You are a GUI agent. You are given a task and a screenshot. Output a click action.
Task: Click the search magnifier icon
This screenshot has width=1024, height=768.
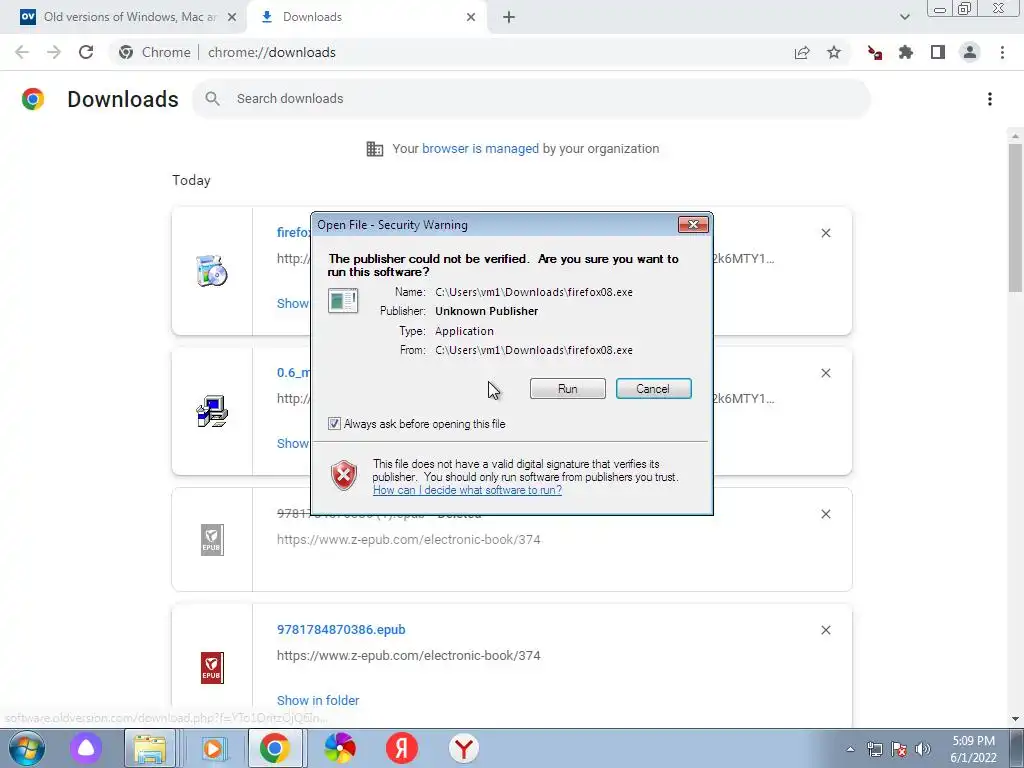pos(212,99)
